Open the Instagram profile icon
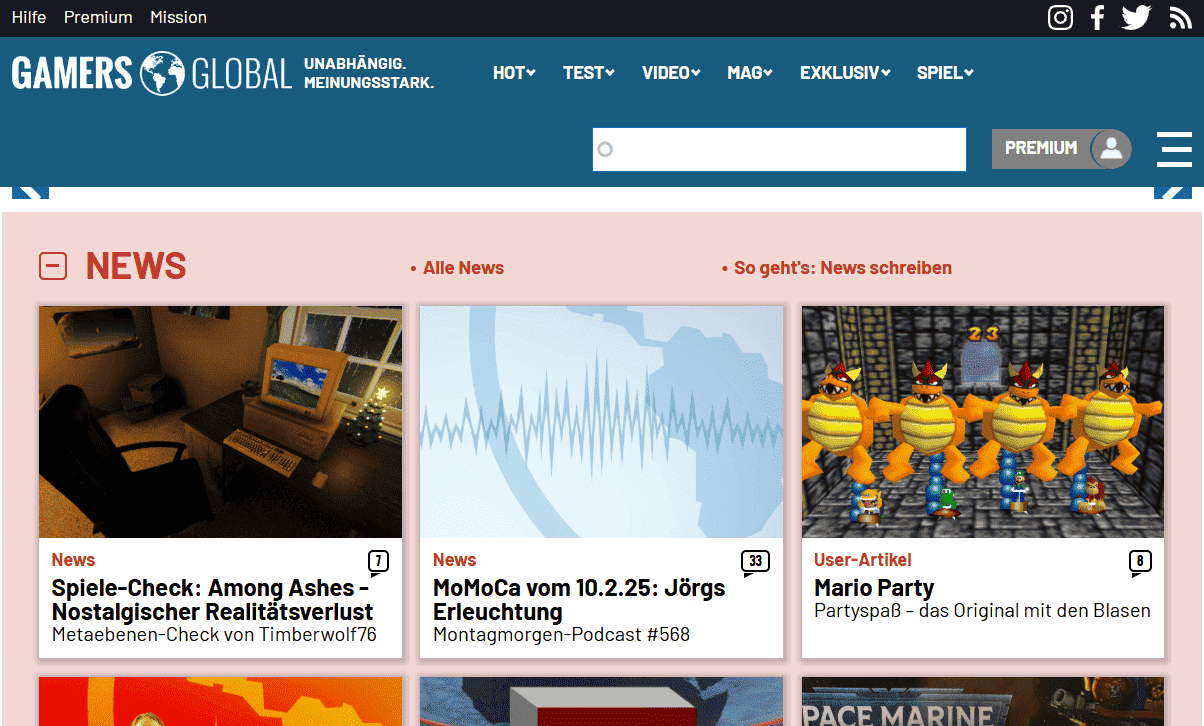This screenshot has width=1204, height=726. tap(1060, 17)
